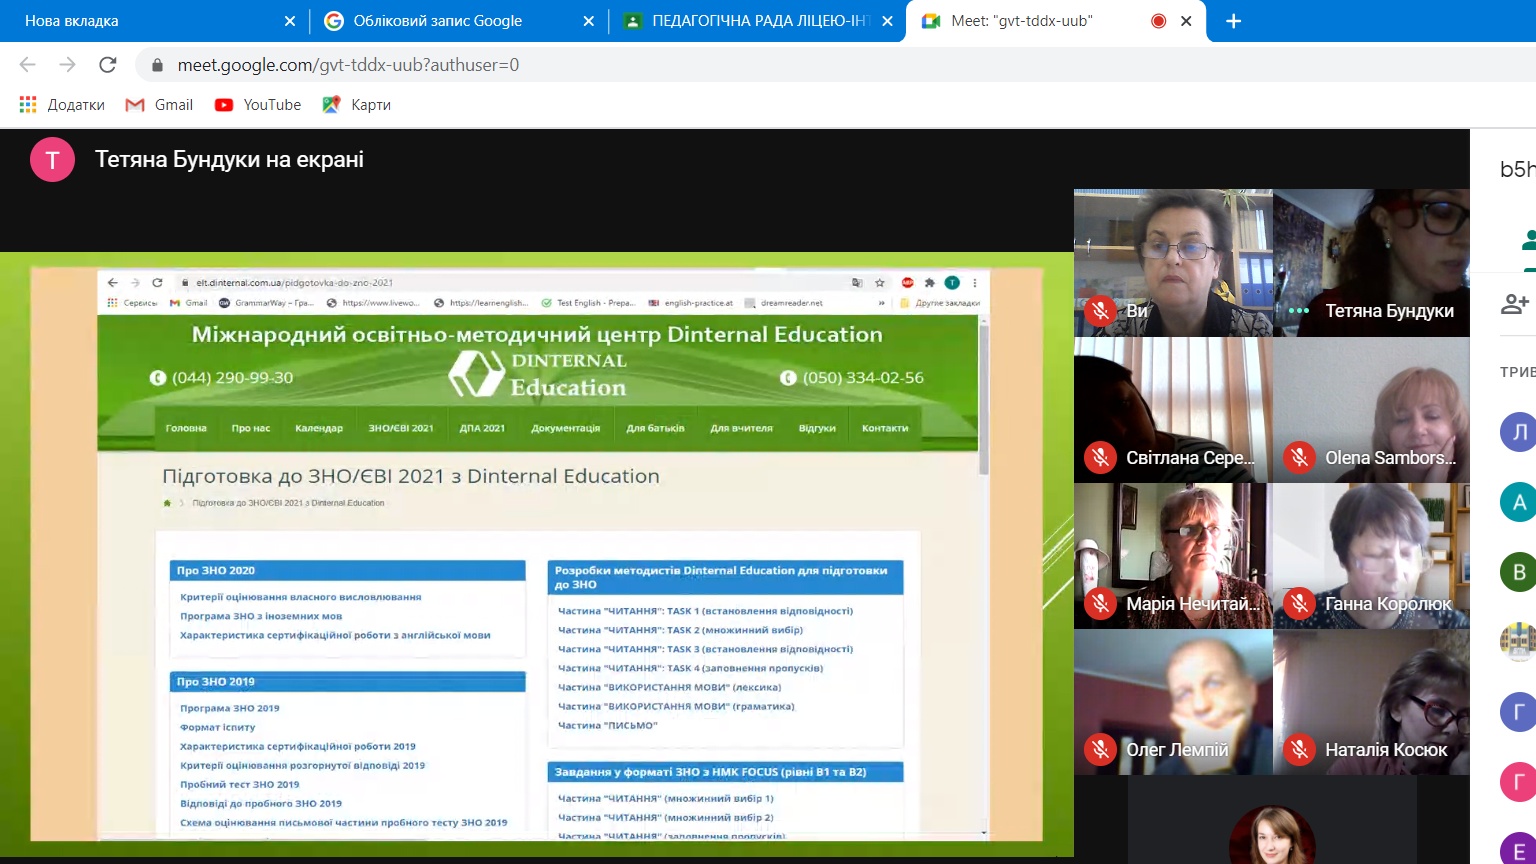Open the Карти bookmark
Screen dimensions: 1536x864
pyautogui.click(x=357, y=105)
